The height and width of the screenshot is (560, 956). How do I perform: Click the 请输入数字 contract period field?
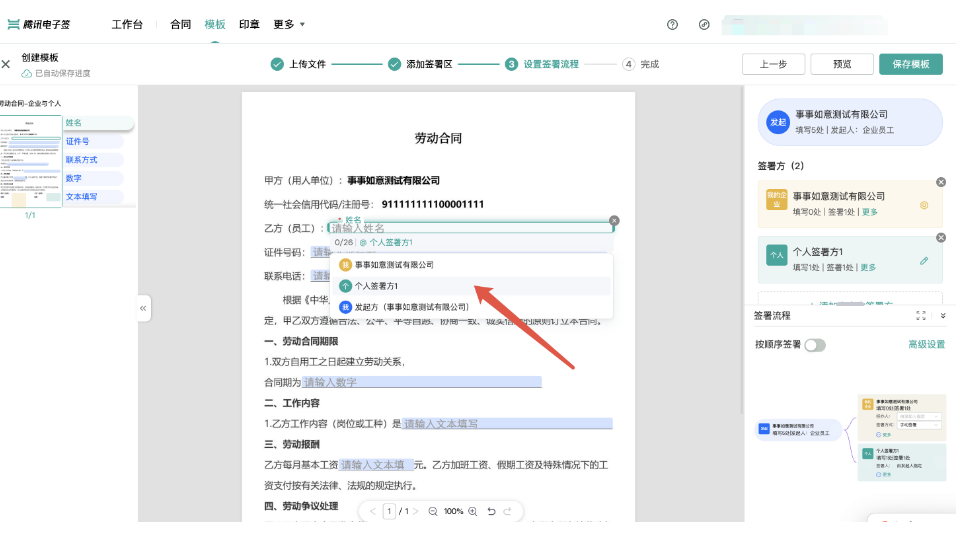coord(422,382)
